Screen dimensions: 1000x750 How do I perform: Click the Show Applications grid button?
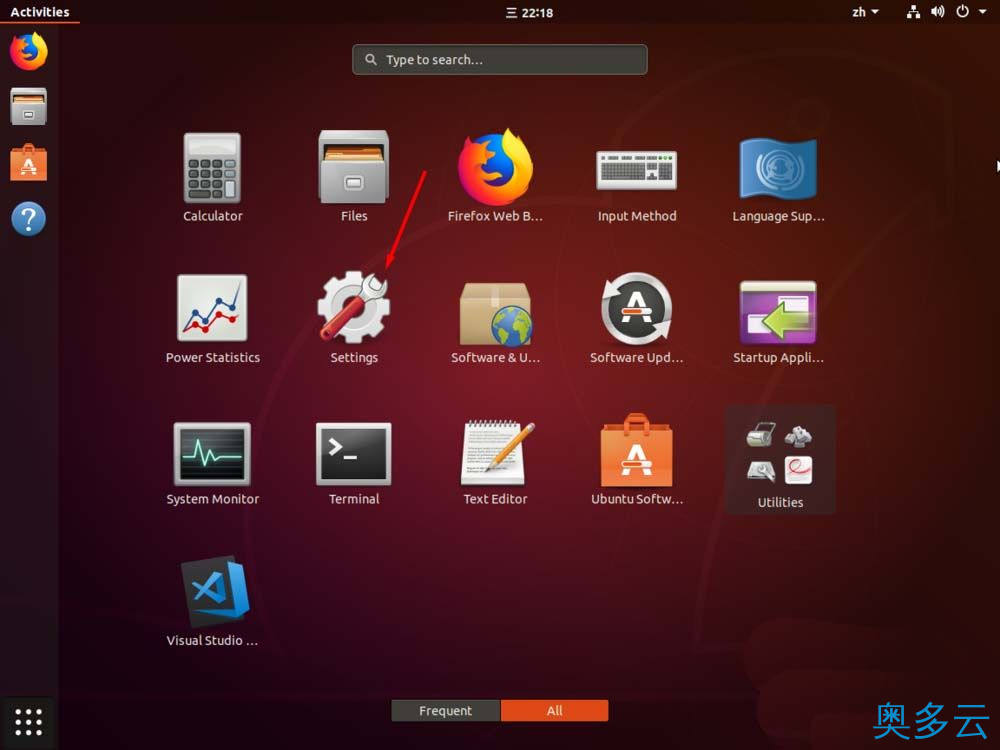29,722
